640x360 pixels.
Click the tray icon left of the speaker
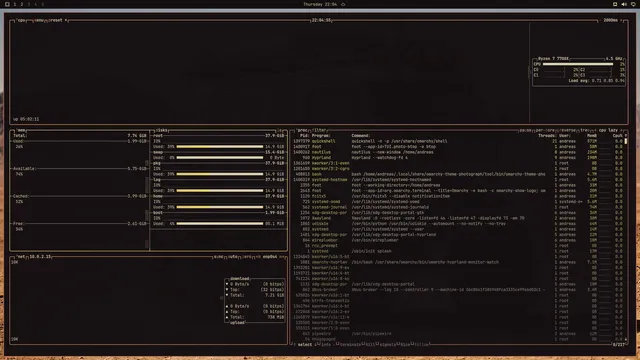[x=615, y=4]
